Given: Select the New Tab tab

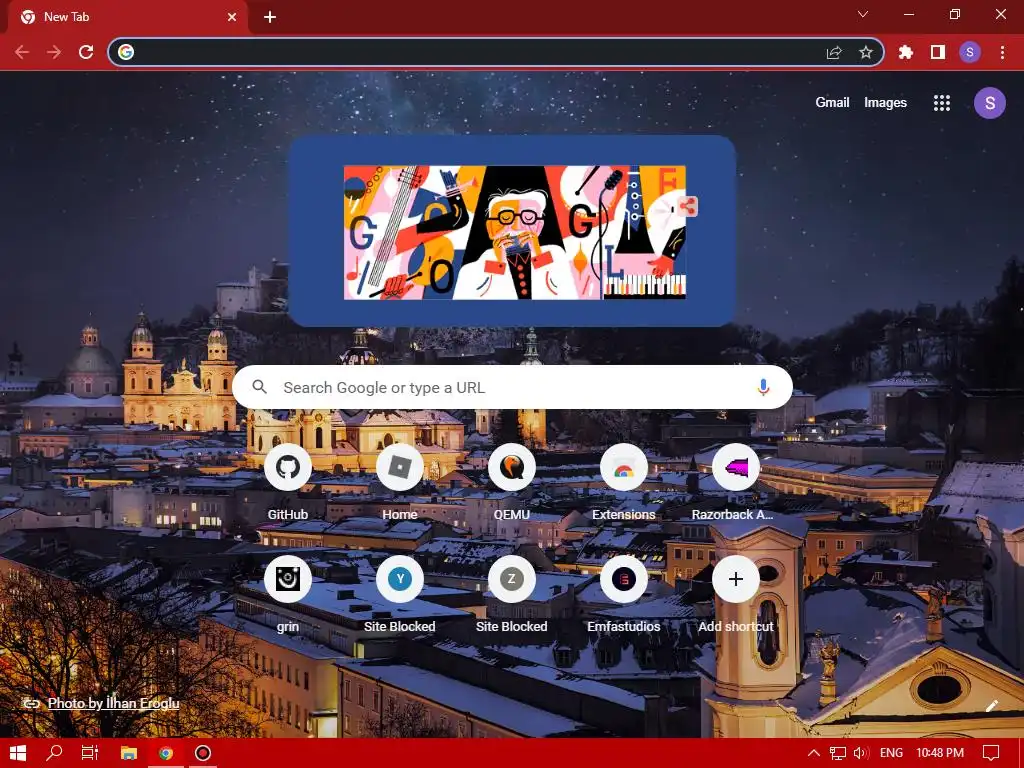Looking at the screenshot, I should 128,17.
